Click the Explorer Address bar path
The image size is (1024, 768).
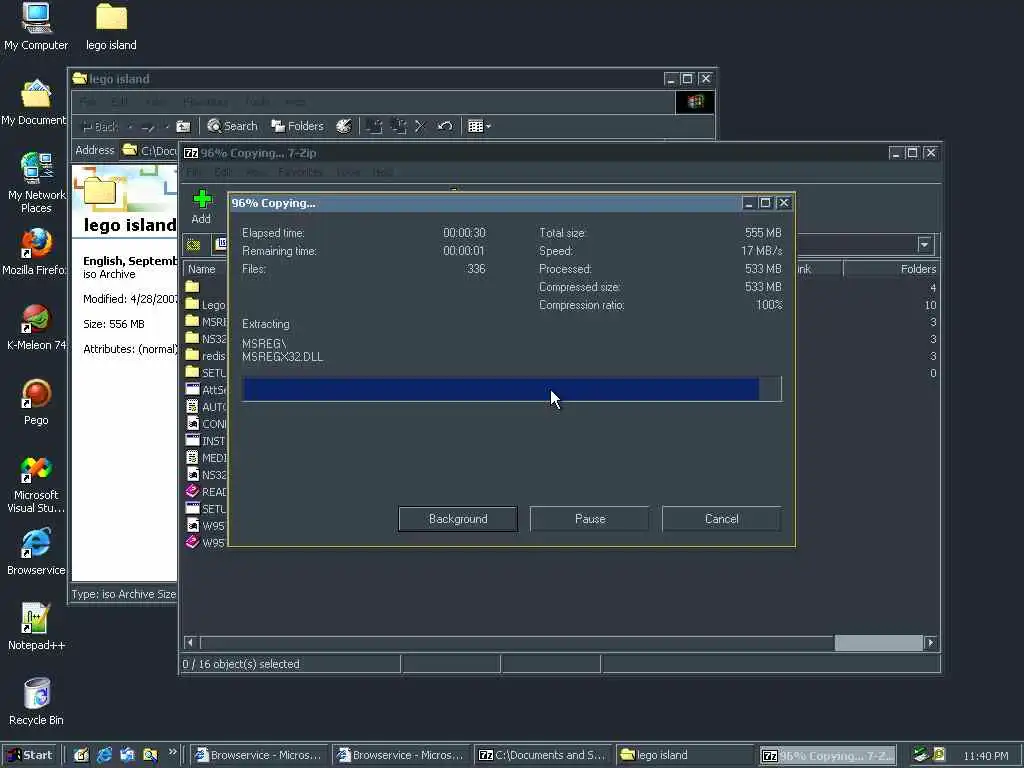tap(152, 150)
